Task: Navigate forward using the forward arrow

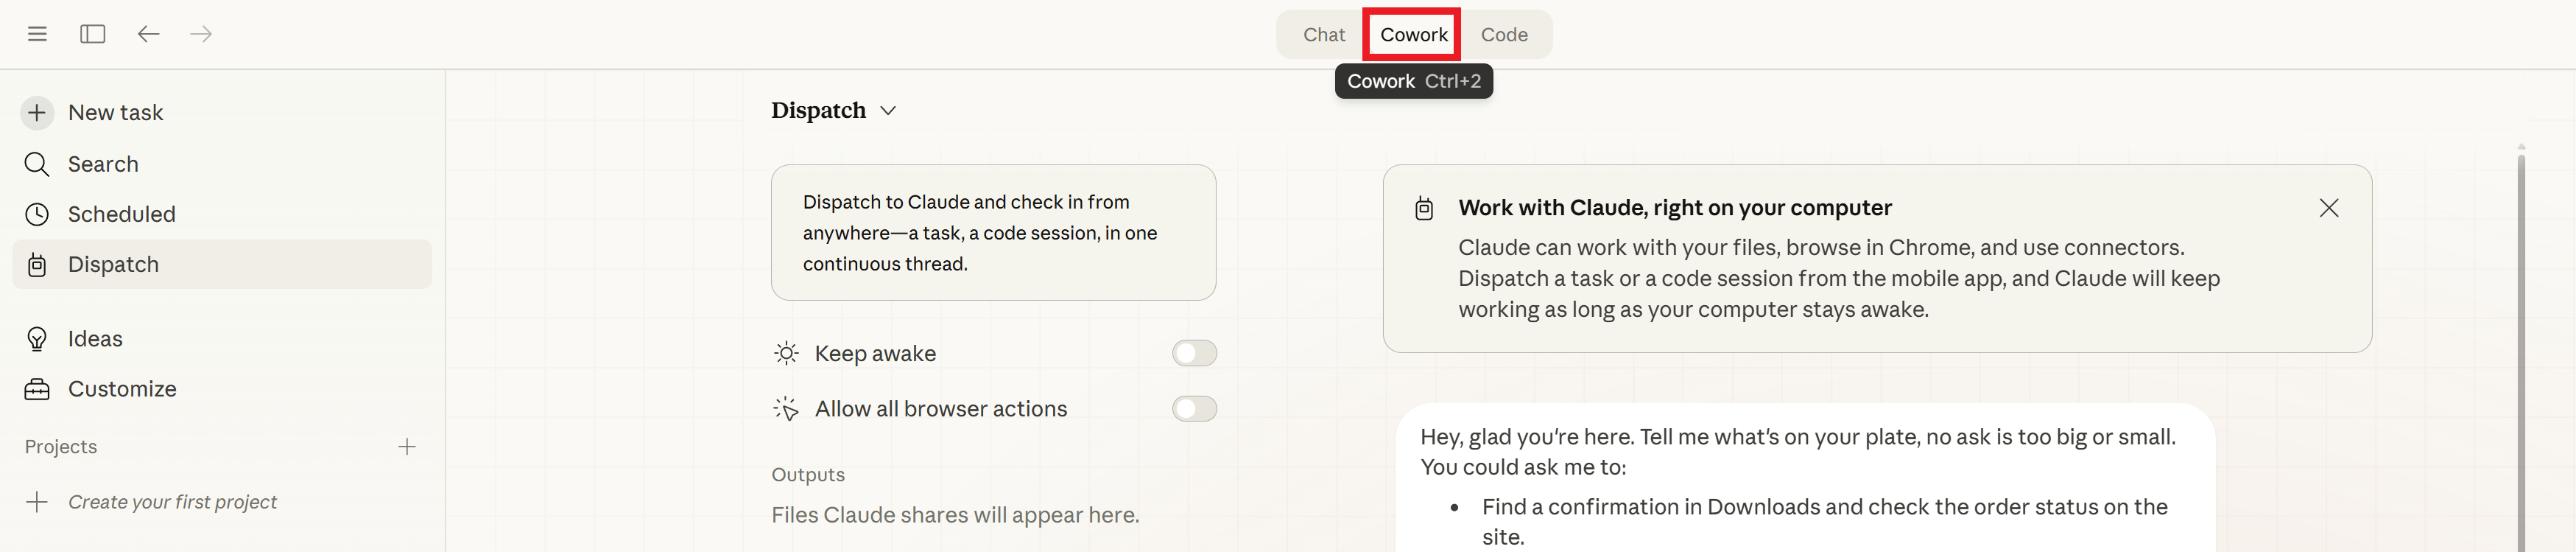Action: [200, 33]
